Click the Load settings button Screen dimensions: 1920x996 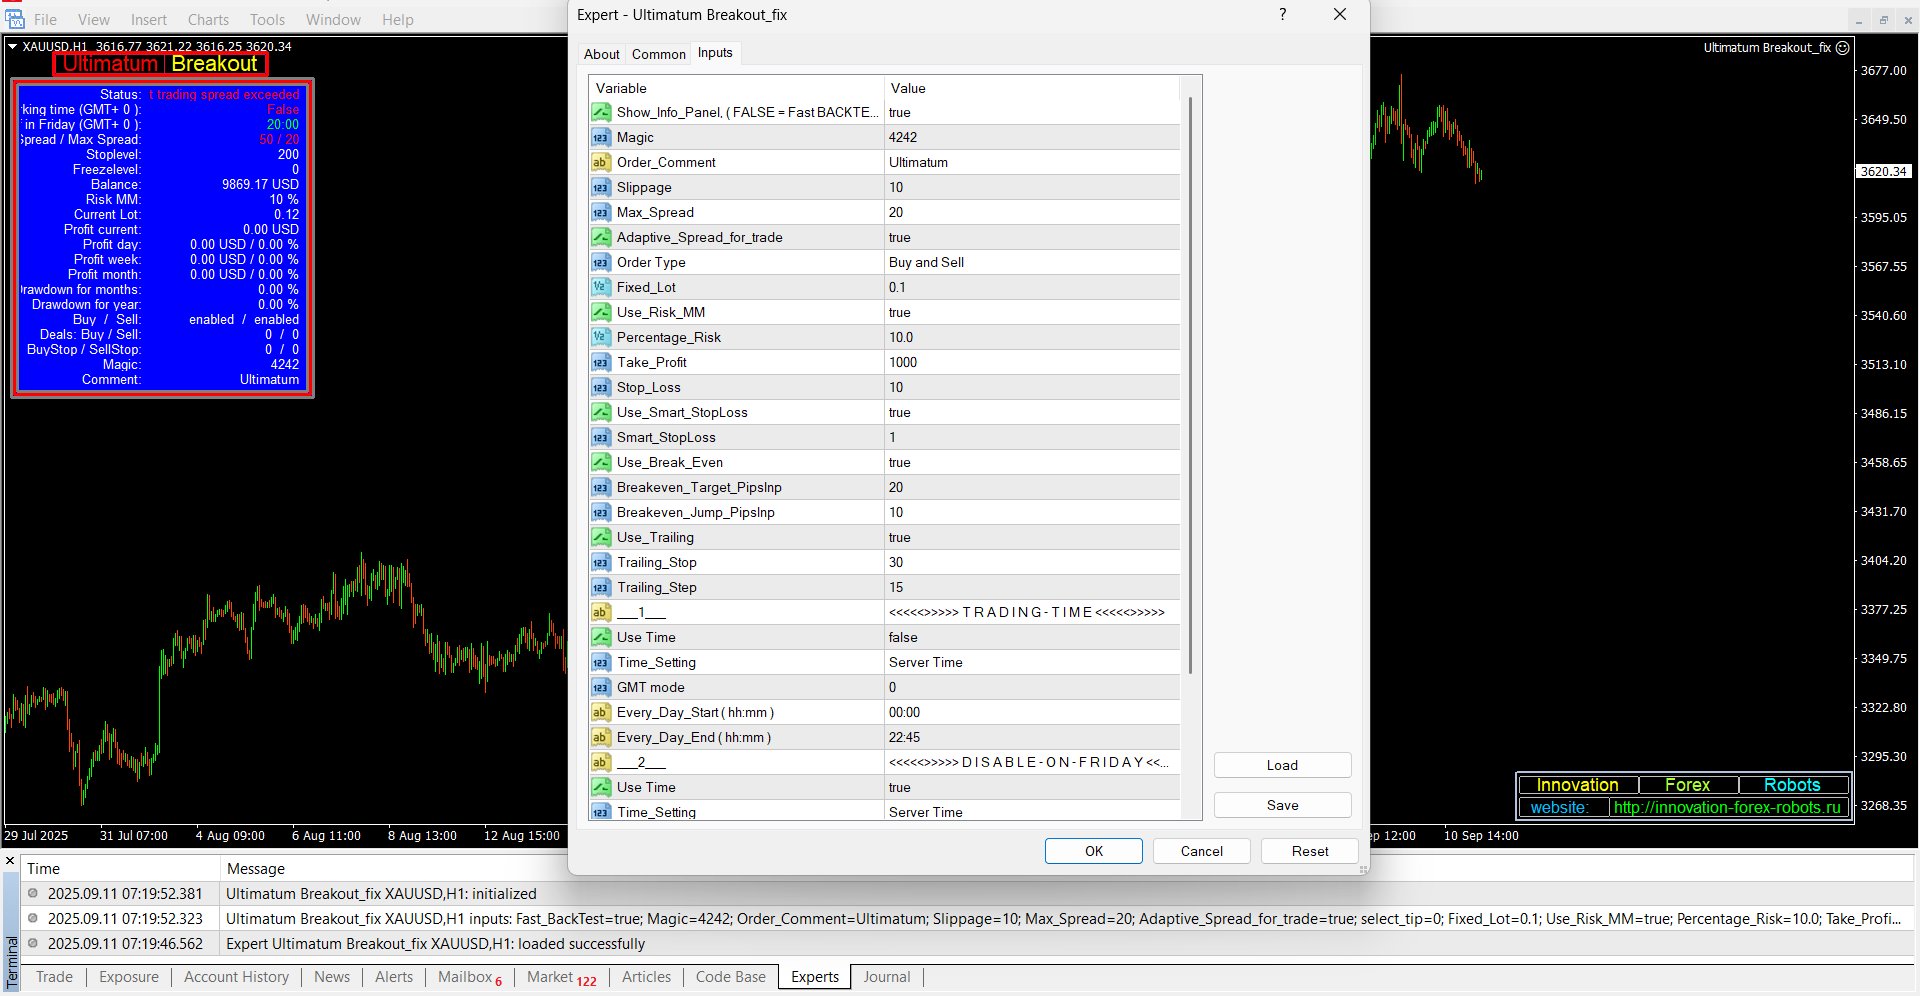1282,765
